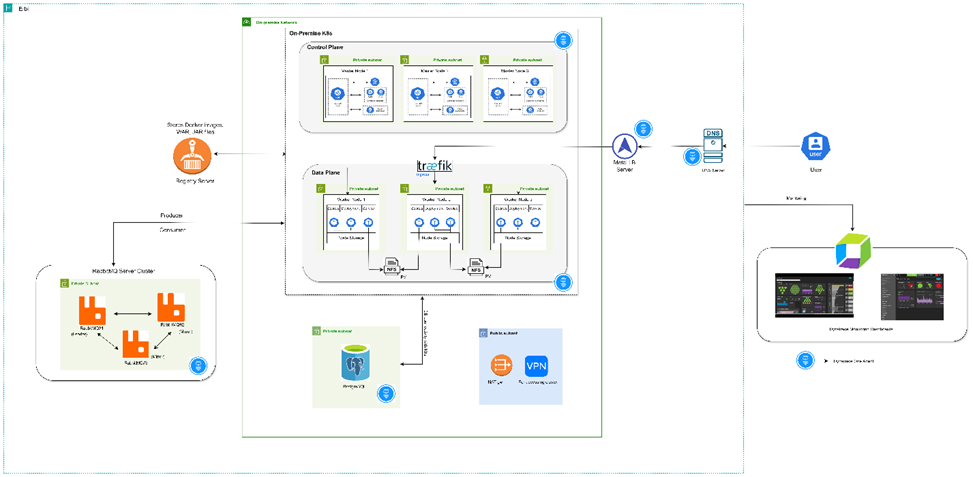
Task: Click the OneAgent badge beside DNS server
Action: (x=692, y=157)
